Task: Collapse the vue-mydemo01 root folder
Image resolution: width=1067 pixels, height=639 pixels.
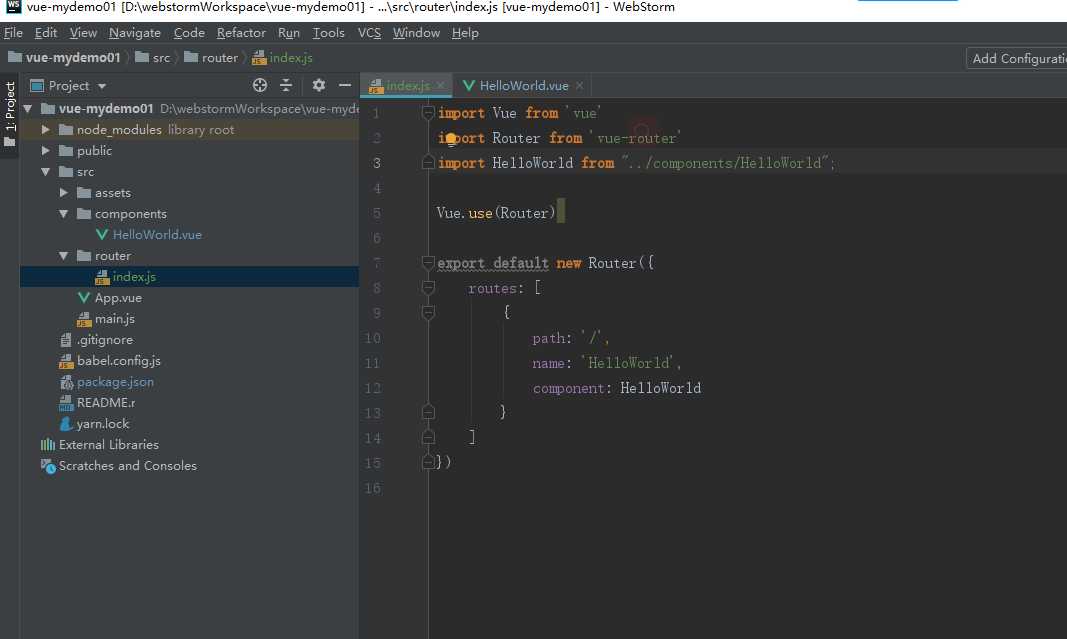Action: click(x=28, y=108)
